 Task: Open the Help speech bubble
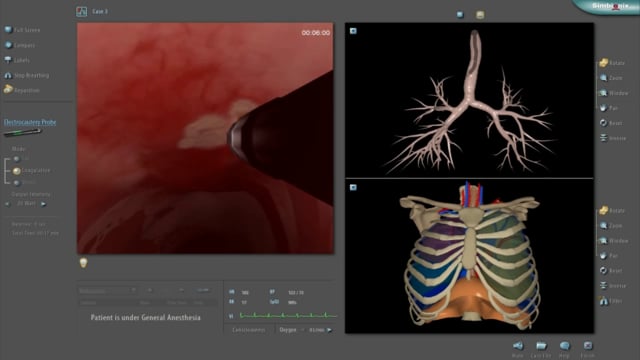pos(564,349)
